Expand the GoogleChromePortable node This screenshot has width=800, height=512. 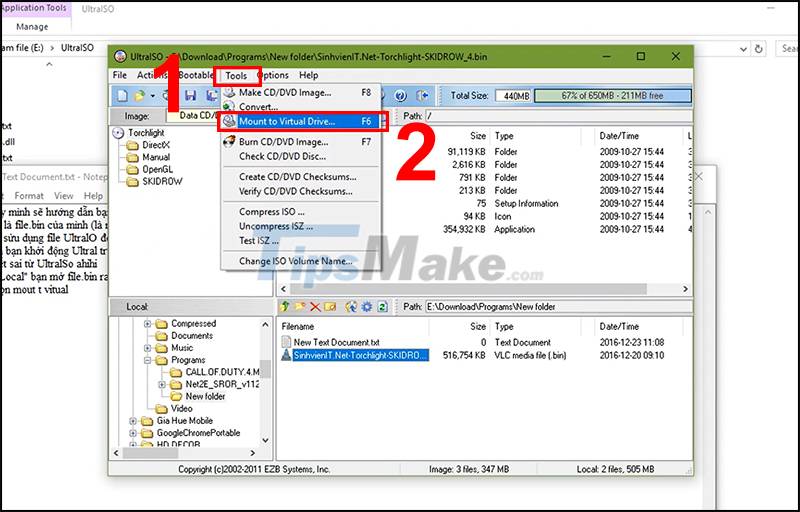click(x=133, y=433)
